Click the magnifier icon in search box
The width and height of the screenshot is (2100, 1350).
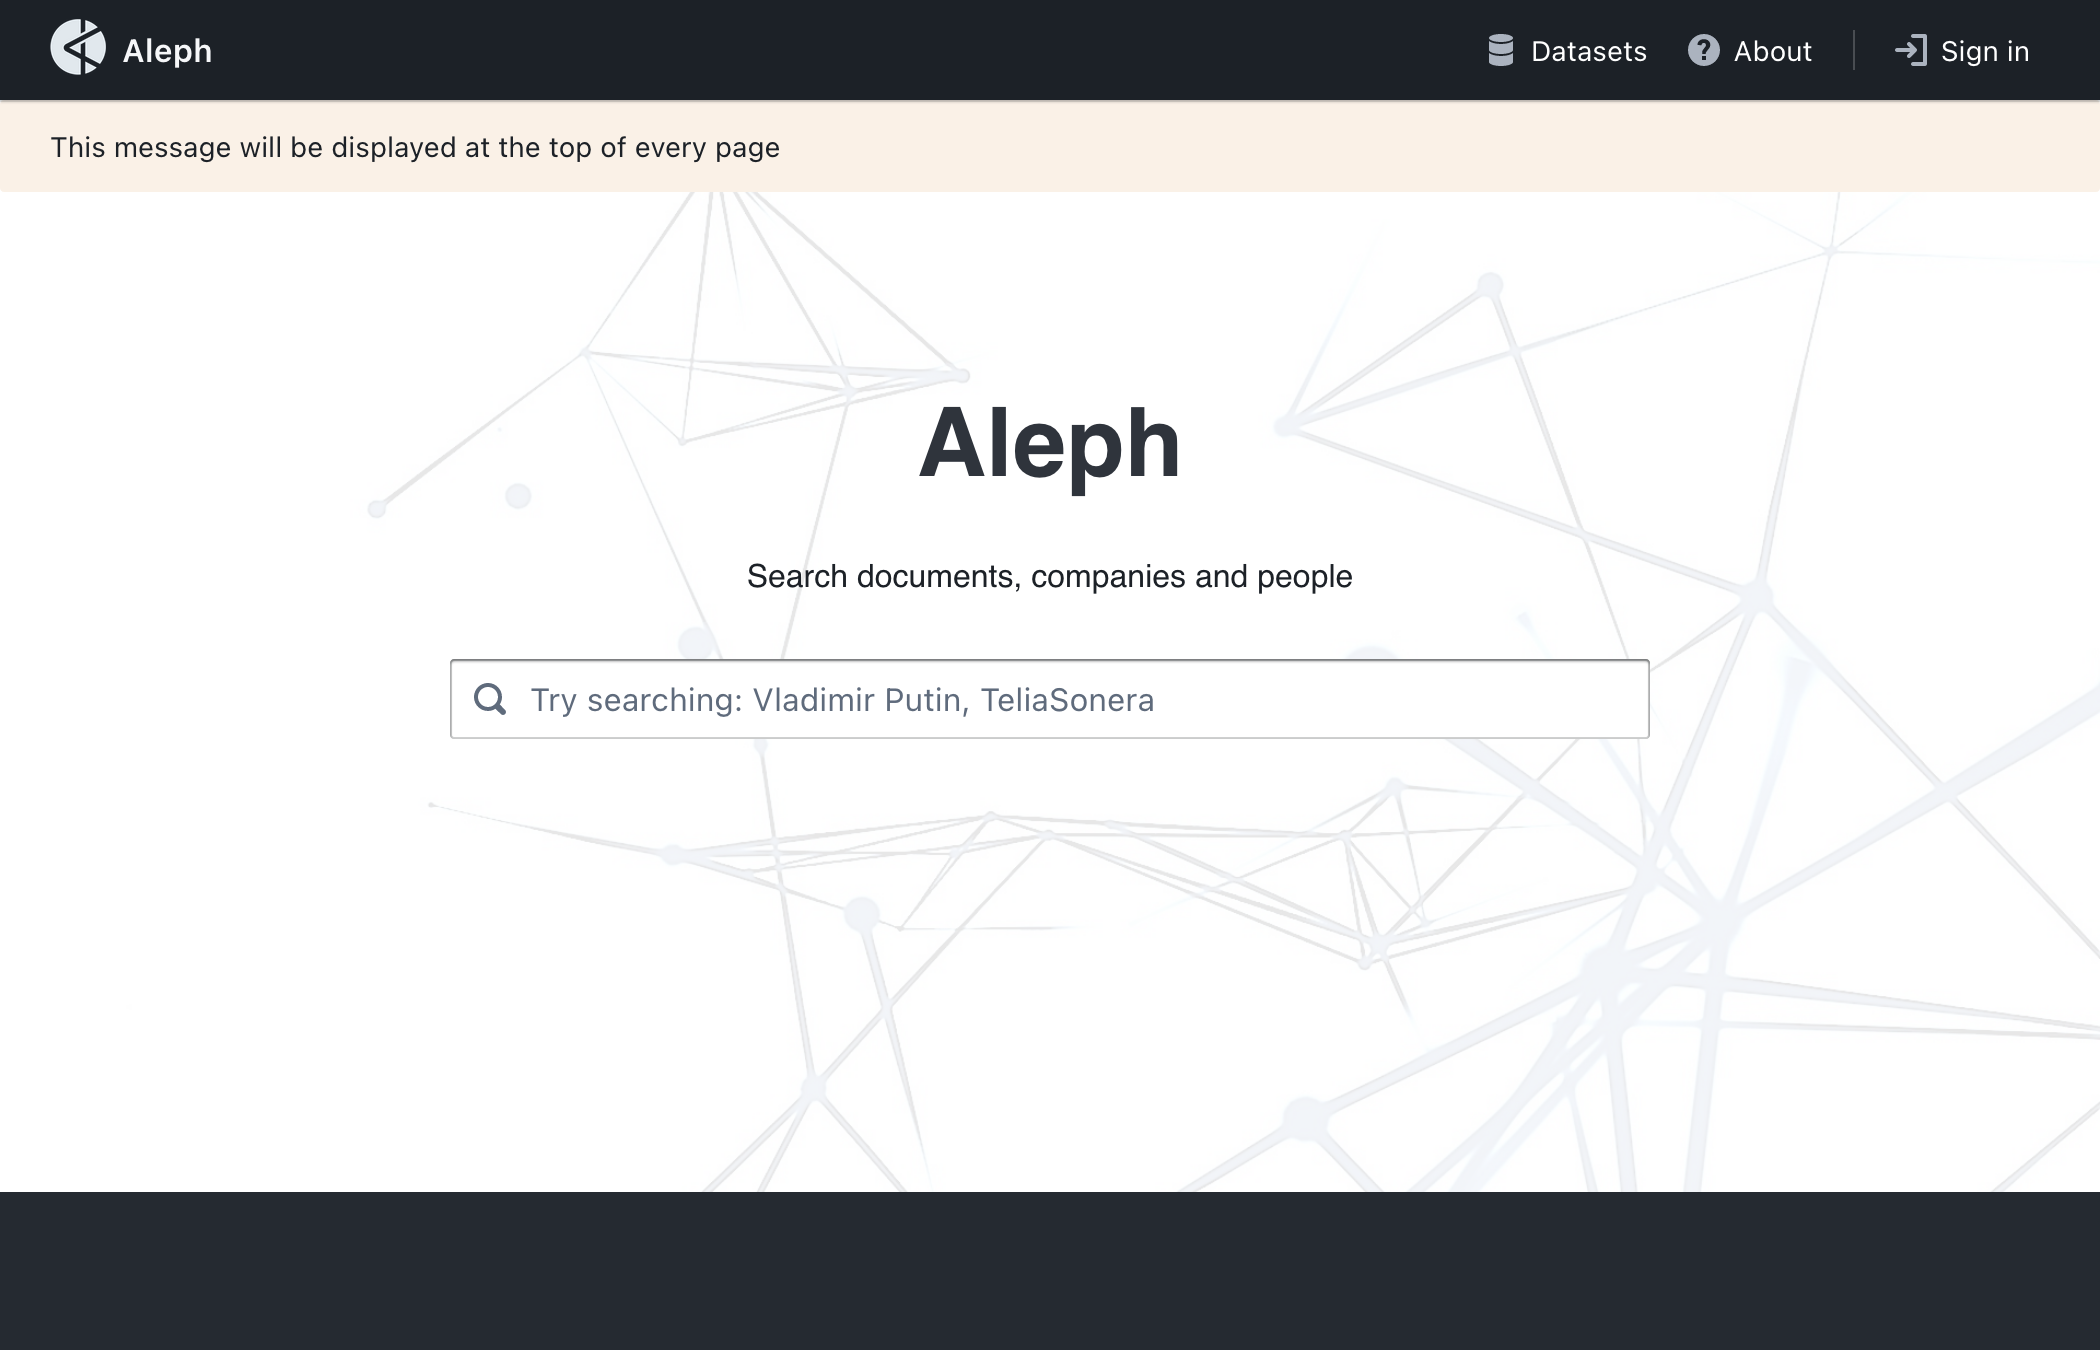tap(490, 699)
